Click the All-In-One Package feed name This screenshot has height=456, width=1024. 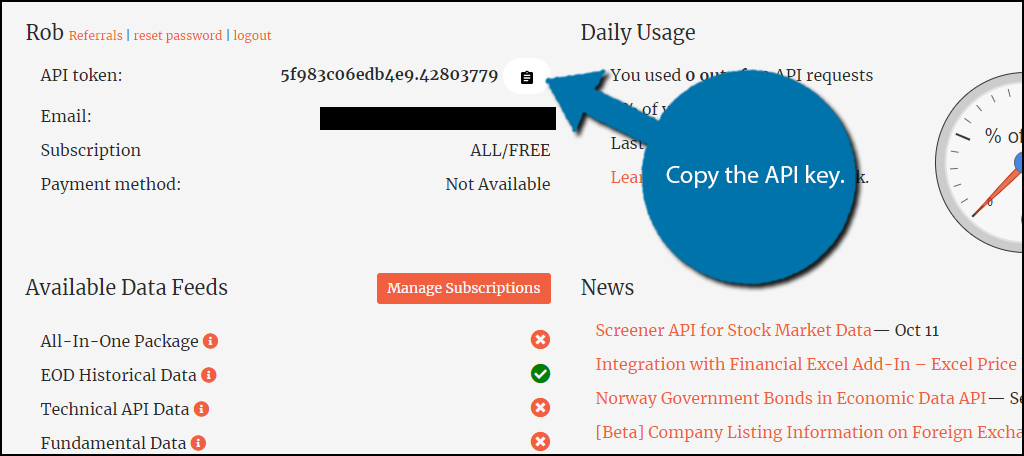120,342
